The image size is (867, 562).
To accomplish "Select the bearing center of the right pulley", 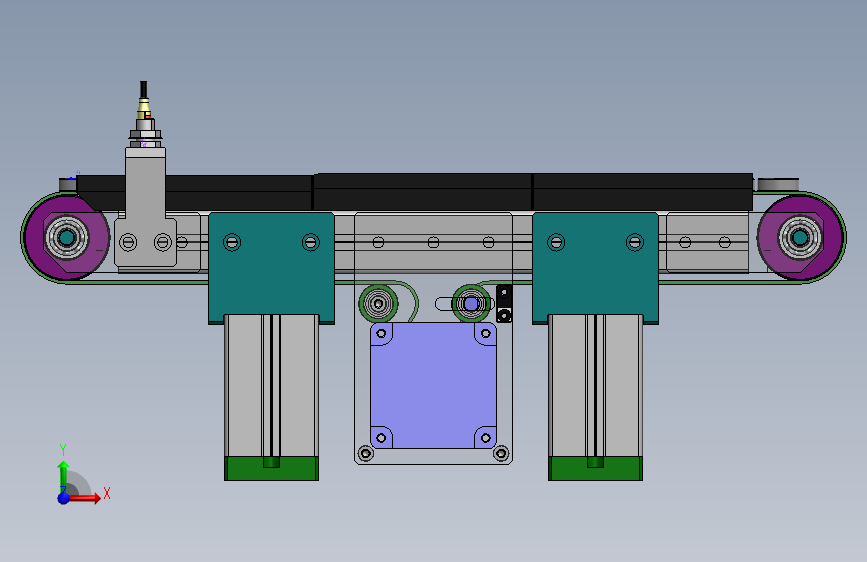I will click(800, 238).
